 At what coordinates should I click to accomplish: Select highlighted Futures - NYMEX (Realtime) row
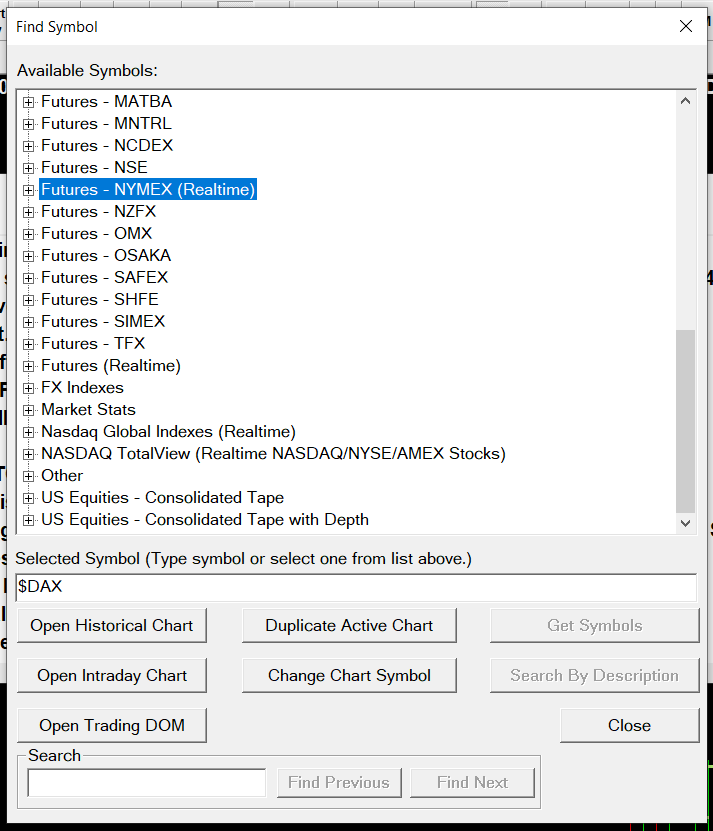[x=148, y=190]
